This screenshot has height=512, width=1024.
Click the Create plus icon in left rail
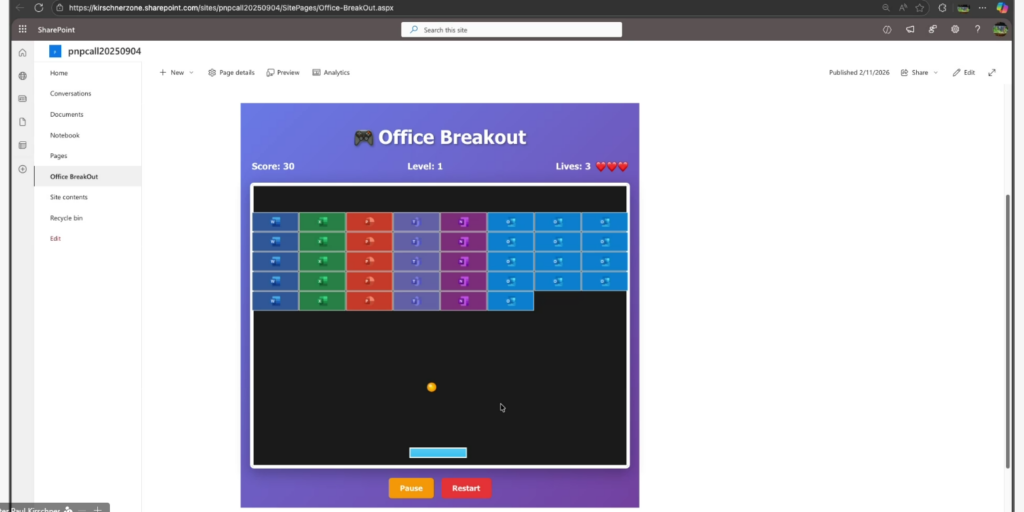coord(22,169)
